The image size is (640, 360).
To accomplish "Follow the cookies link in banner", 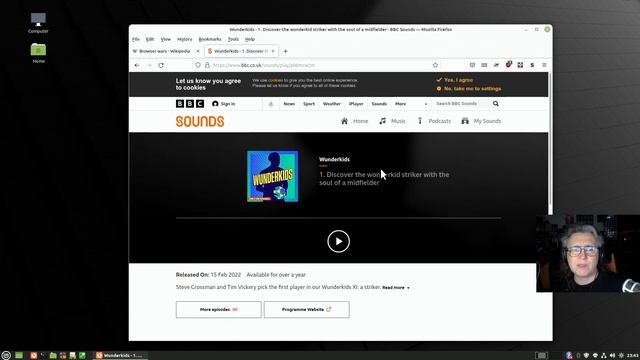I will 276,80.
